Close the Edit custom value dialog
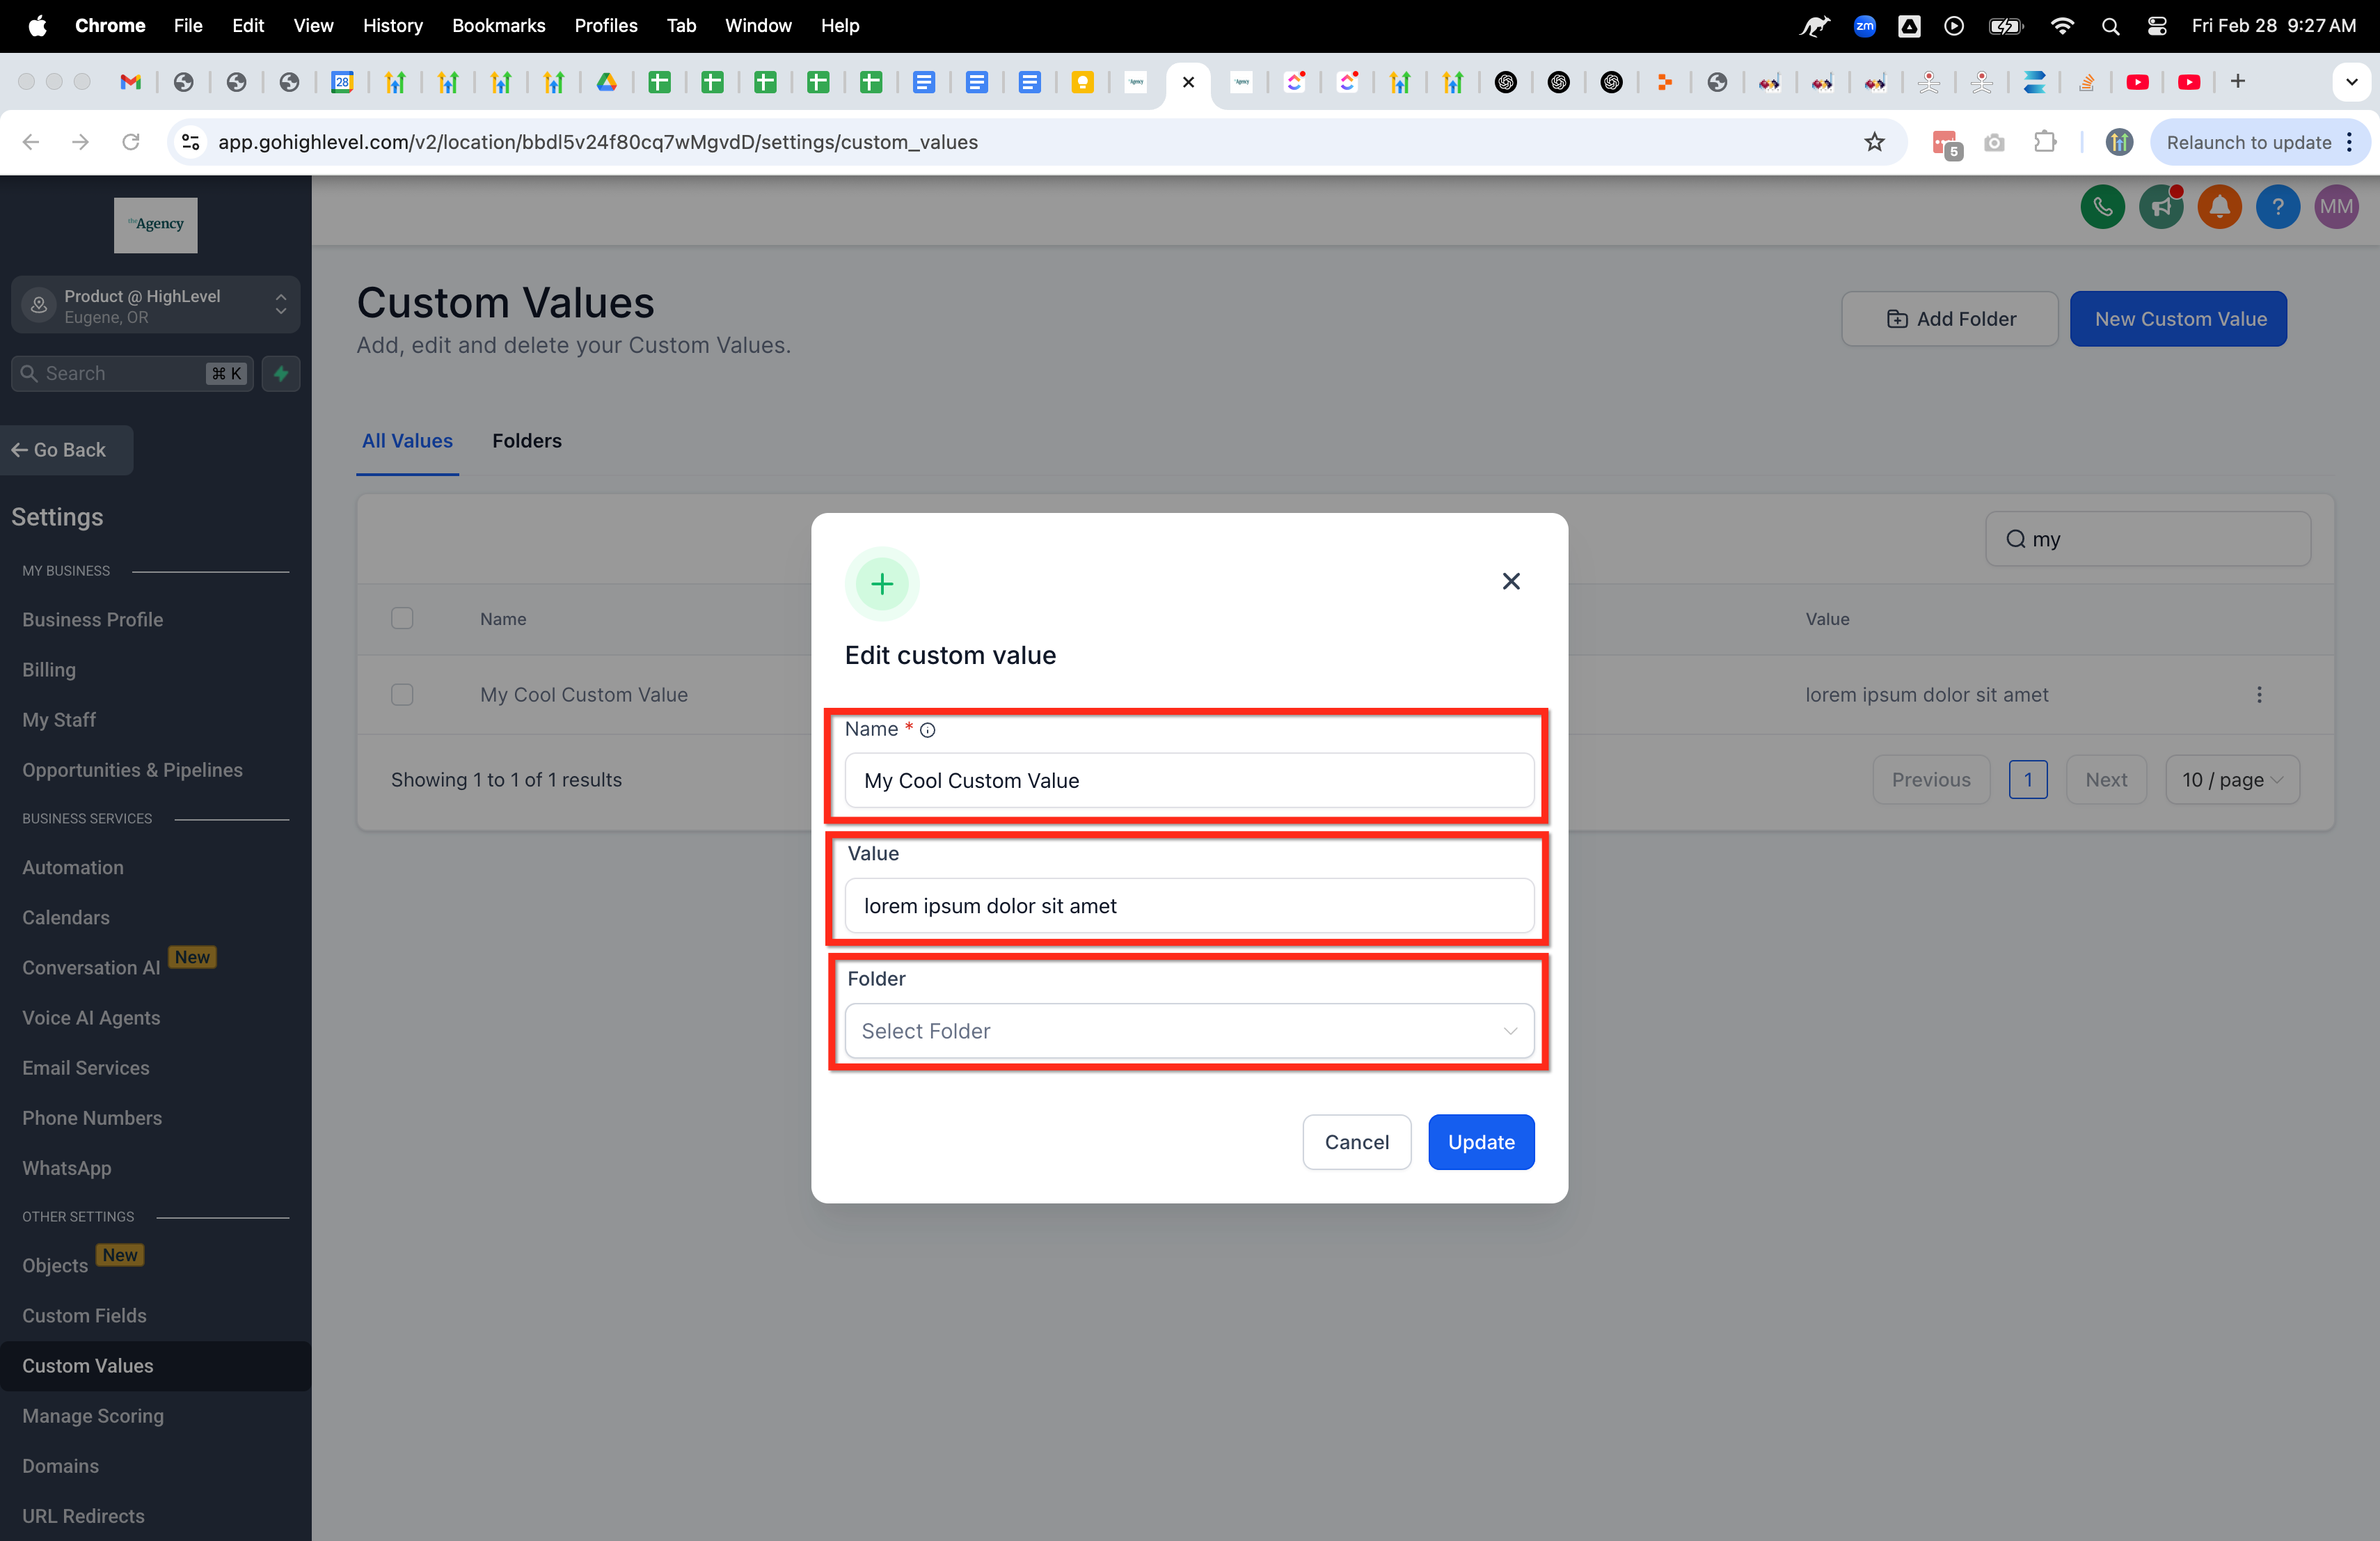This screenshot has width=2380, height=1541. tap(1510, 581)
